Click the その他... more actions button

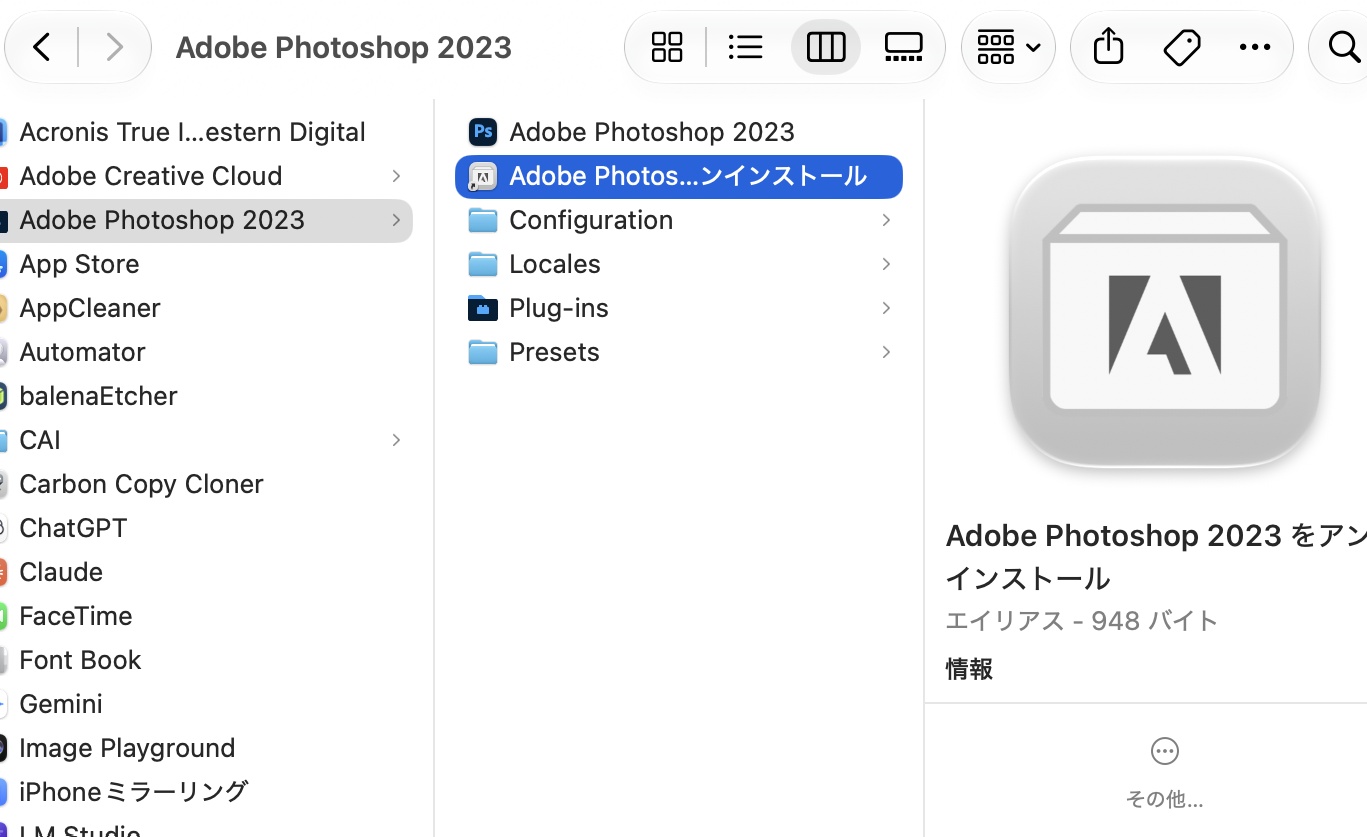1164,772
